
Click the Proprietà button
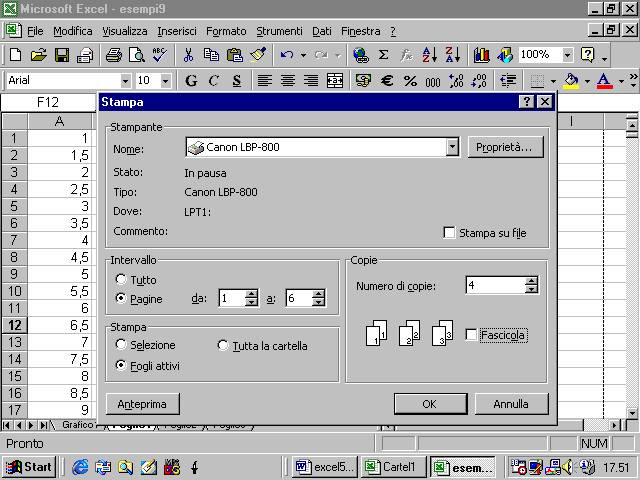click(505, 147)
